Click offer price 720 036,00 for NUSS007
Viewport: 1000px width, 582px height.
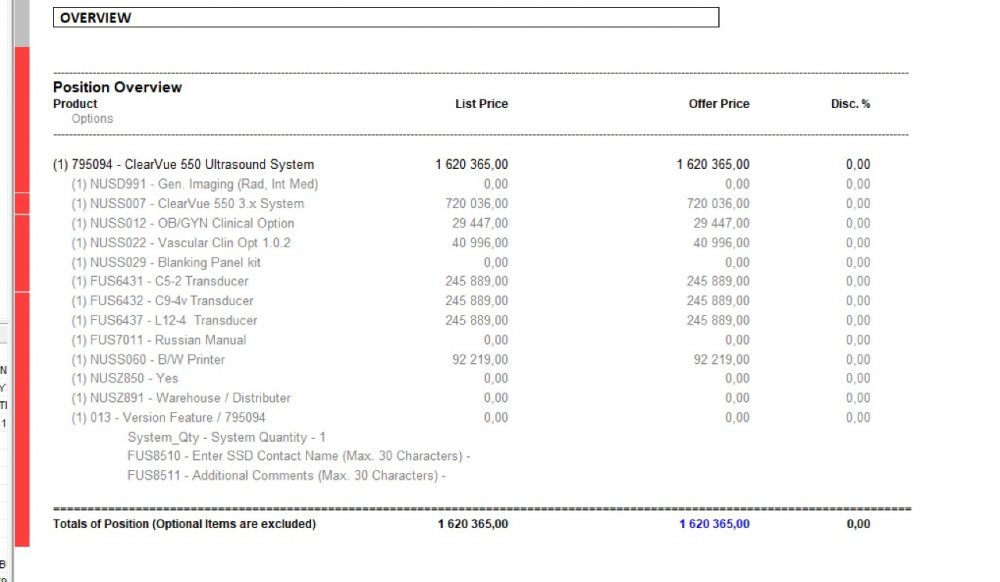(x=718, y=204)
